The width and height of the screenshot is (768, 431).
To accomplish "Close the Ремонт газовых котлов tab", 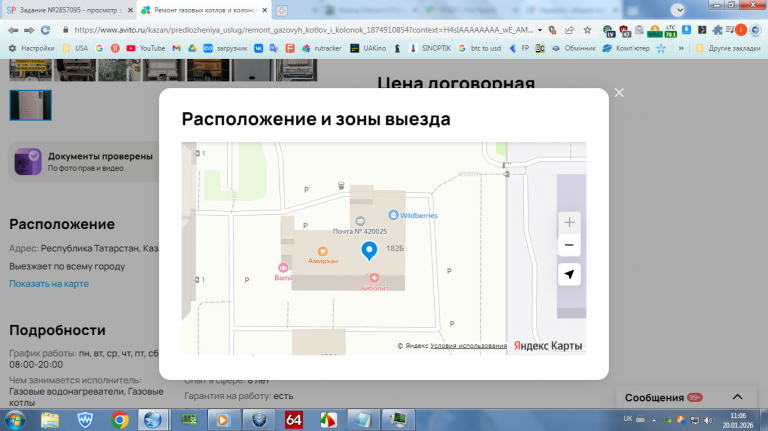I will pyautogui.click(x=264, y=10).
